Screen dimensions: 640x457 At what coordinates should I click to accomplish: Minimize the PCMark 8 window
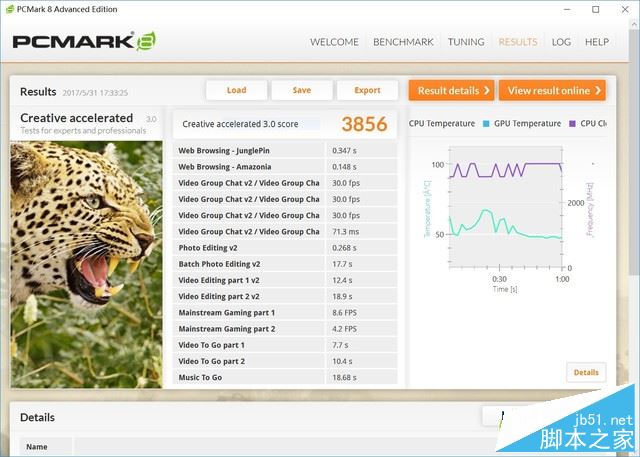(x=567, y=9)
